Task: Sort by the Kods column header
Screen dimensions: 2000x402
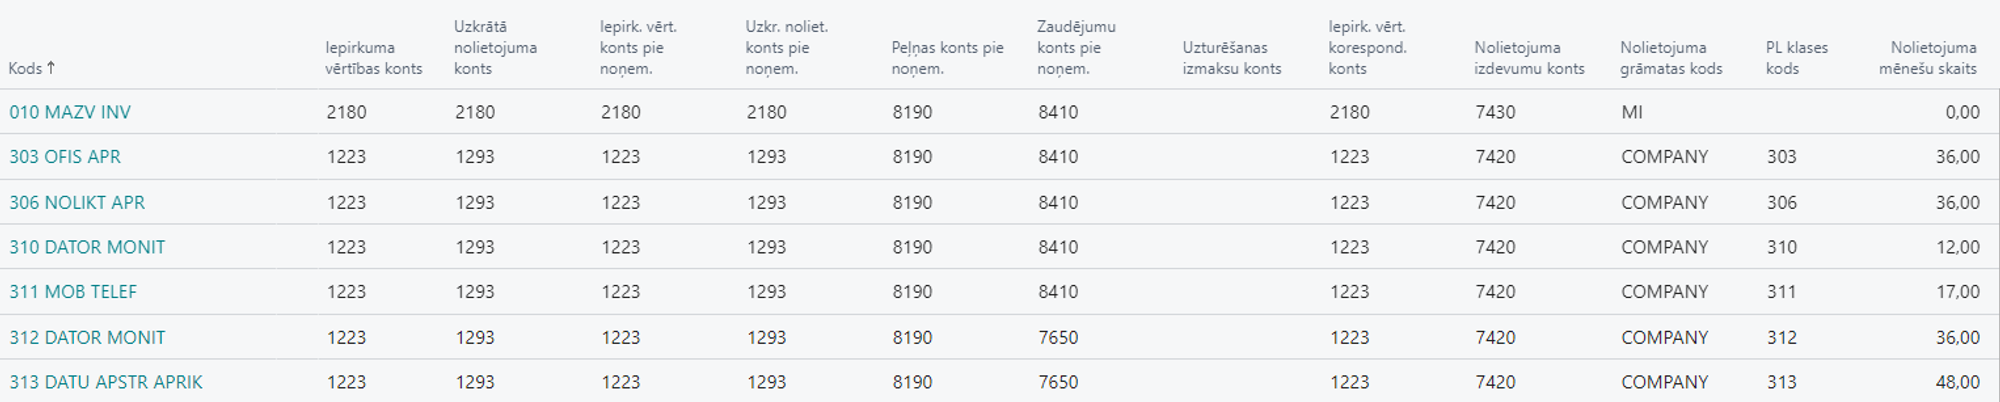Action: 26,68
